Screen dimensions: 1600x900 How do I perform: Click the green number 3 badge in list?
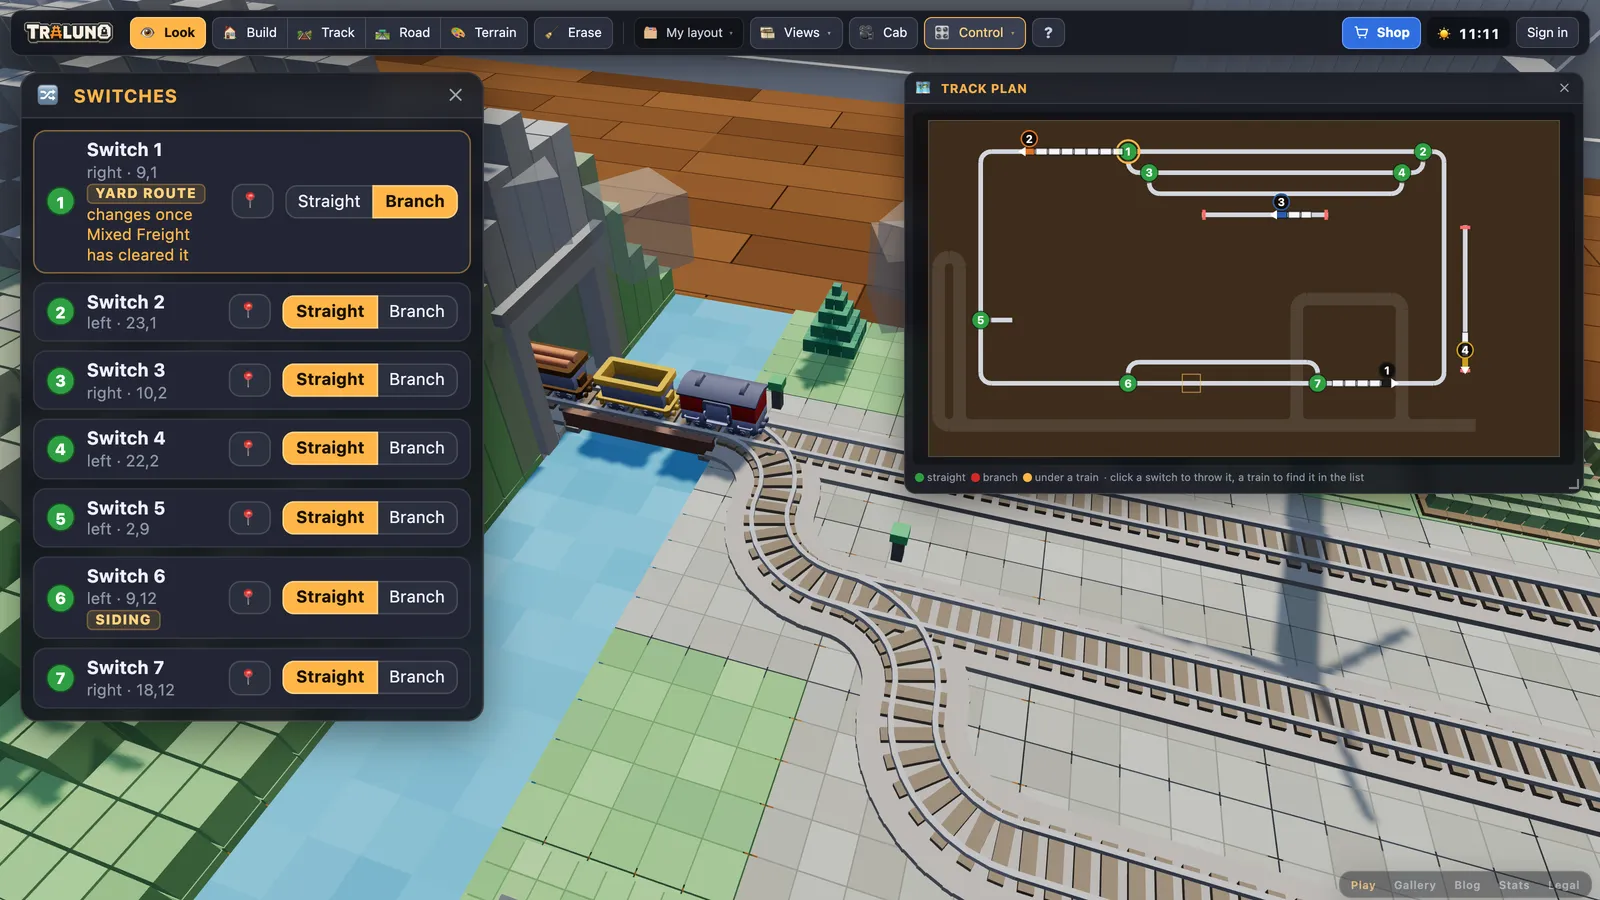pos(61,380)
